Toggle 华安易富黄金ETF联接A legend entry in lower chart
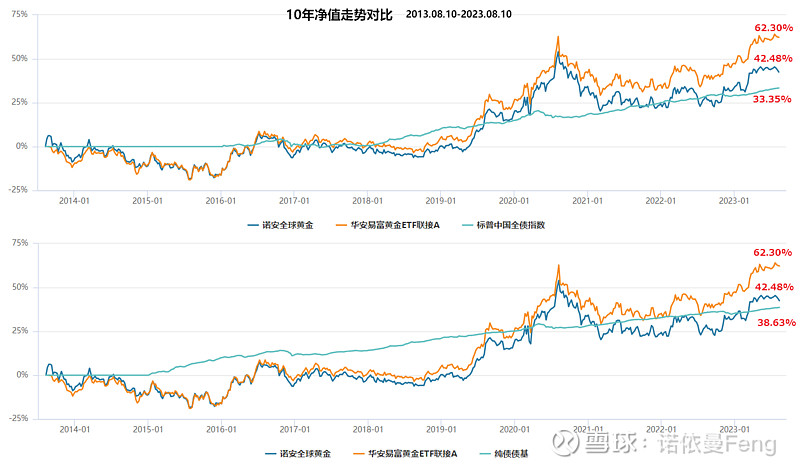Viewport: 800px width, 468px height. coord(405,453)
